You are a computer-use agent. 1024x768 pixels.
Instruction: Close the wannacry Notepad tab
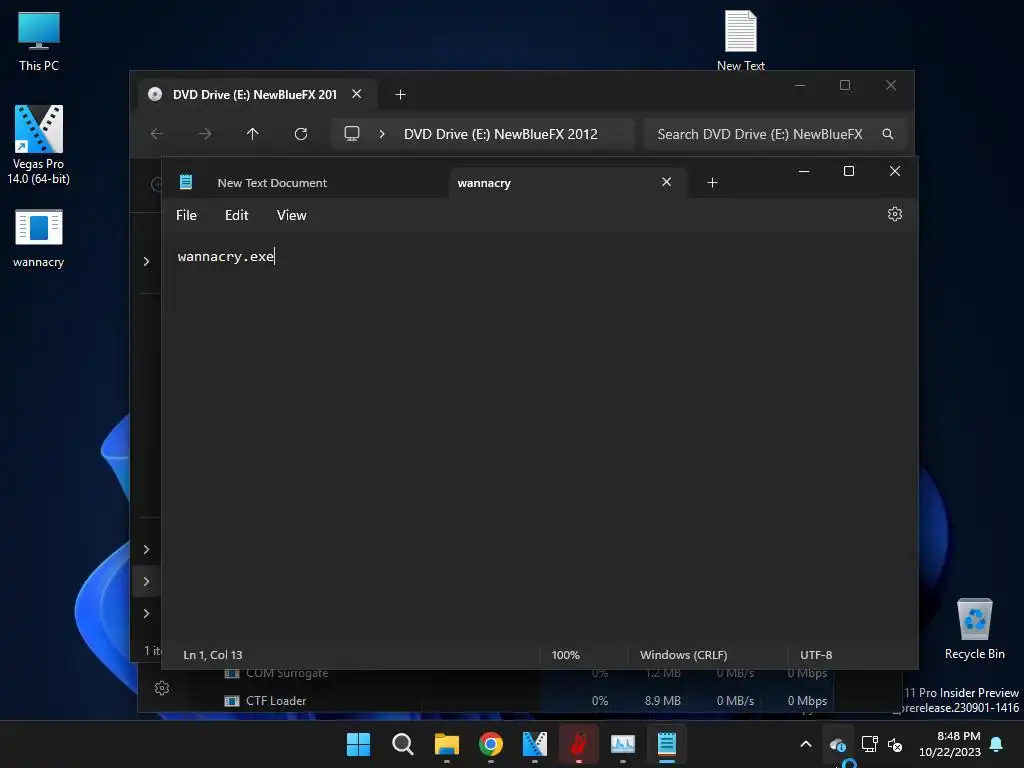click(666, 182)
